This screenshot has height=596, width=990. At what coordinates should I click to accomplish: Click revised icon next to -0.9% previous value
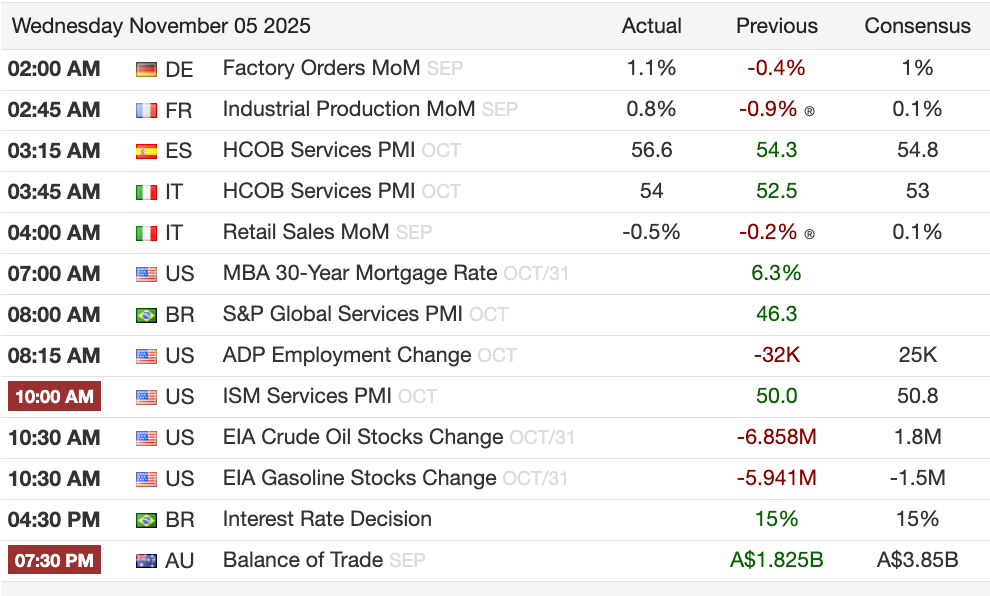[809, 111]
